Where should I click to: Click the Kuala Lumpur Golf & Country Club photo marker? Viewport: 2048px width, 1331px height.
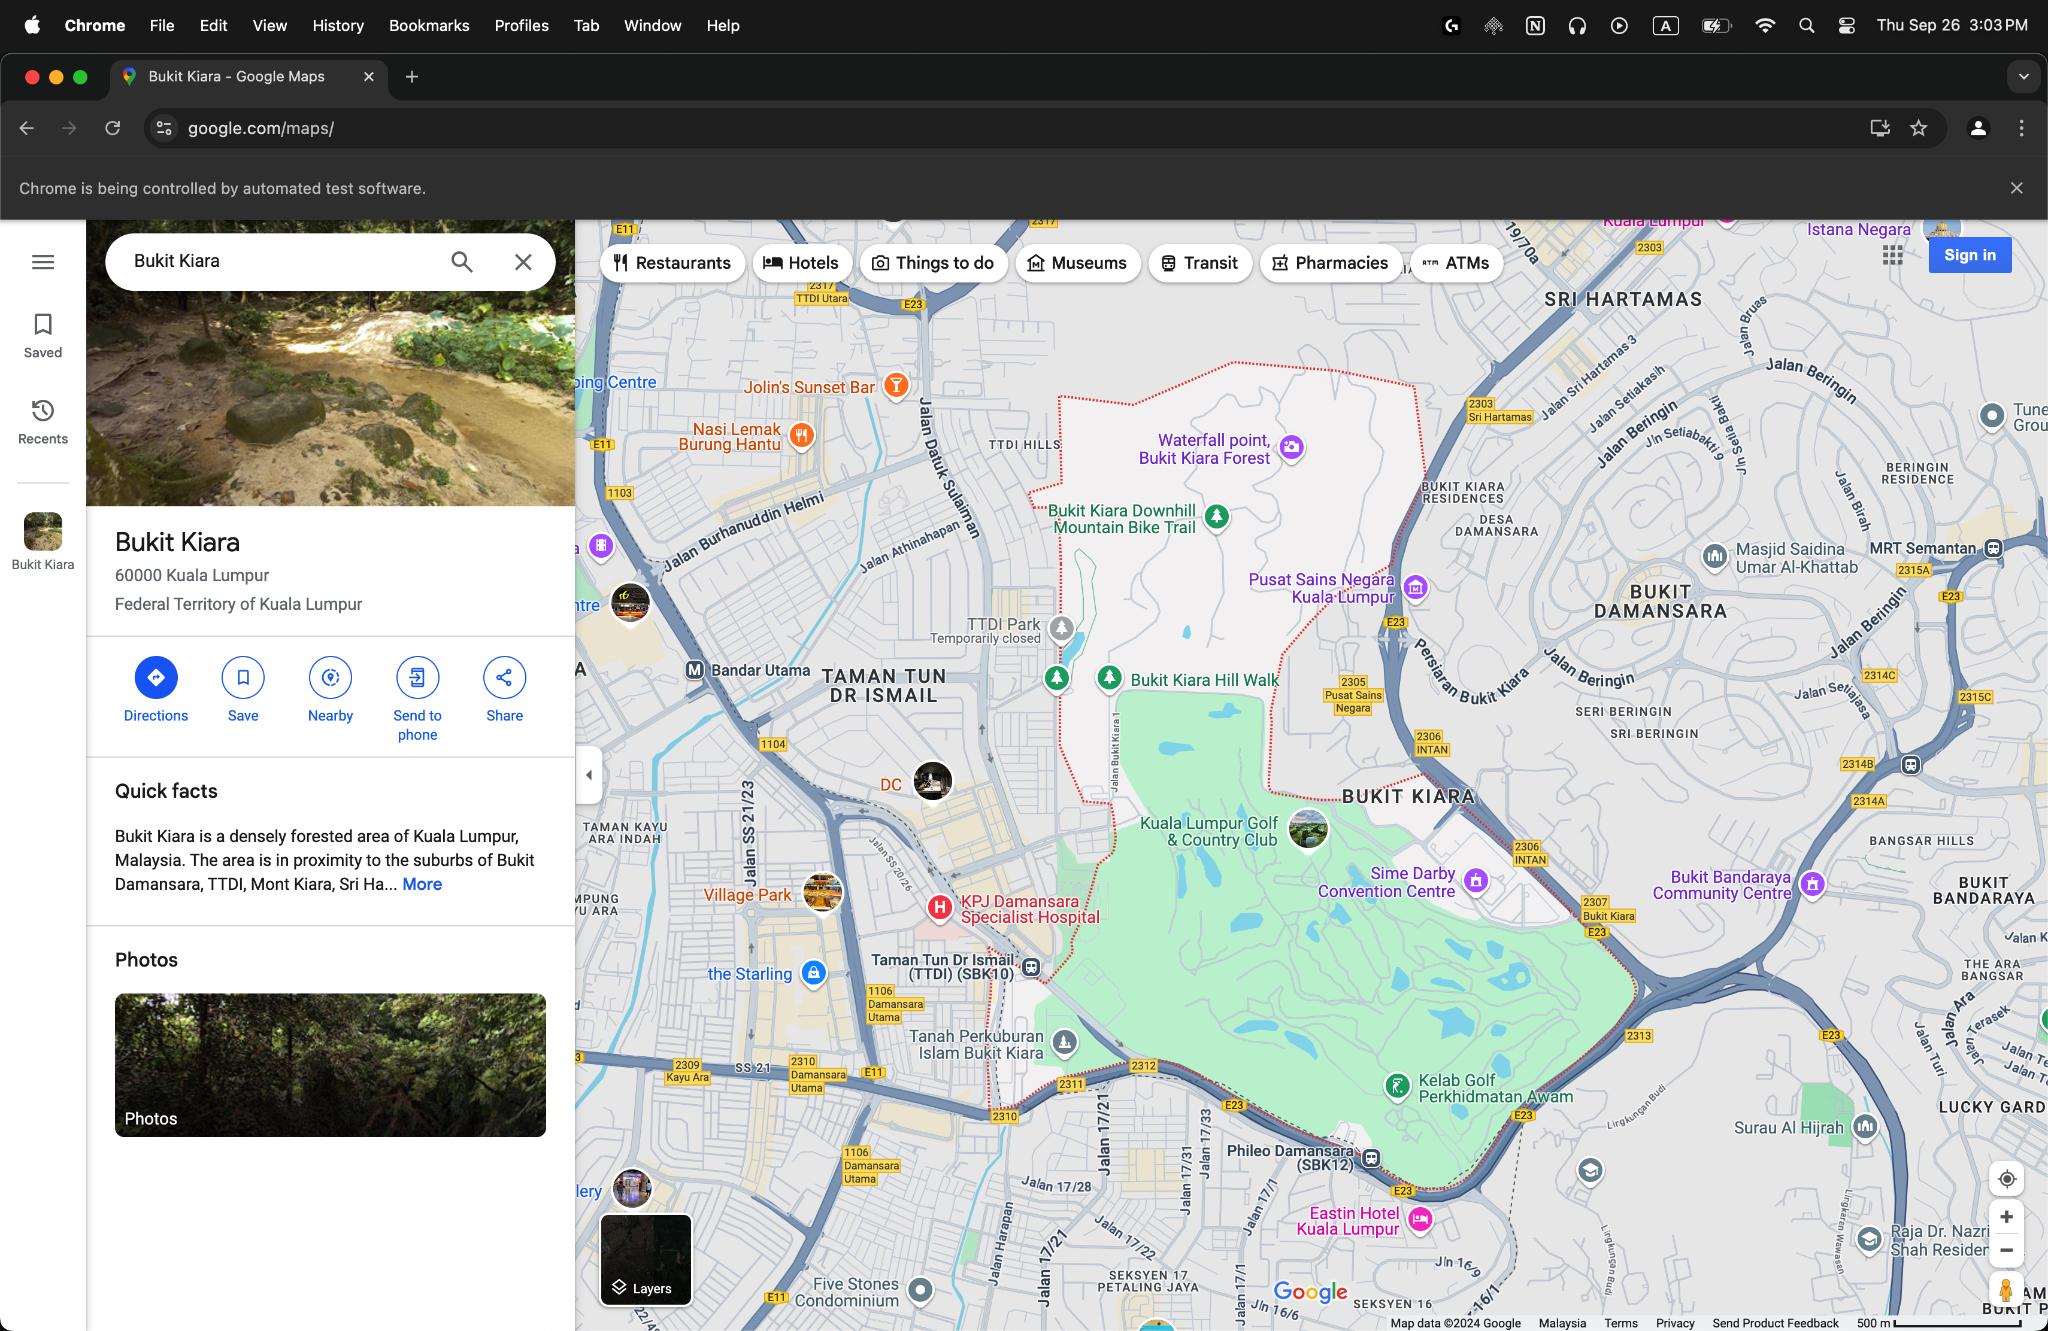(1308, 829)
